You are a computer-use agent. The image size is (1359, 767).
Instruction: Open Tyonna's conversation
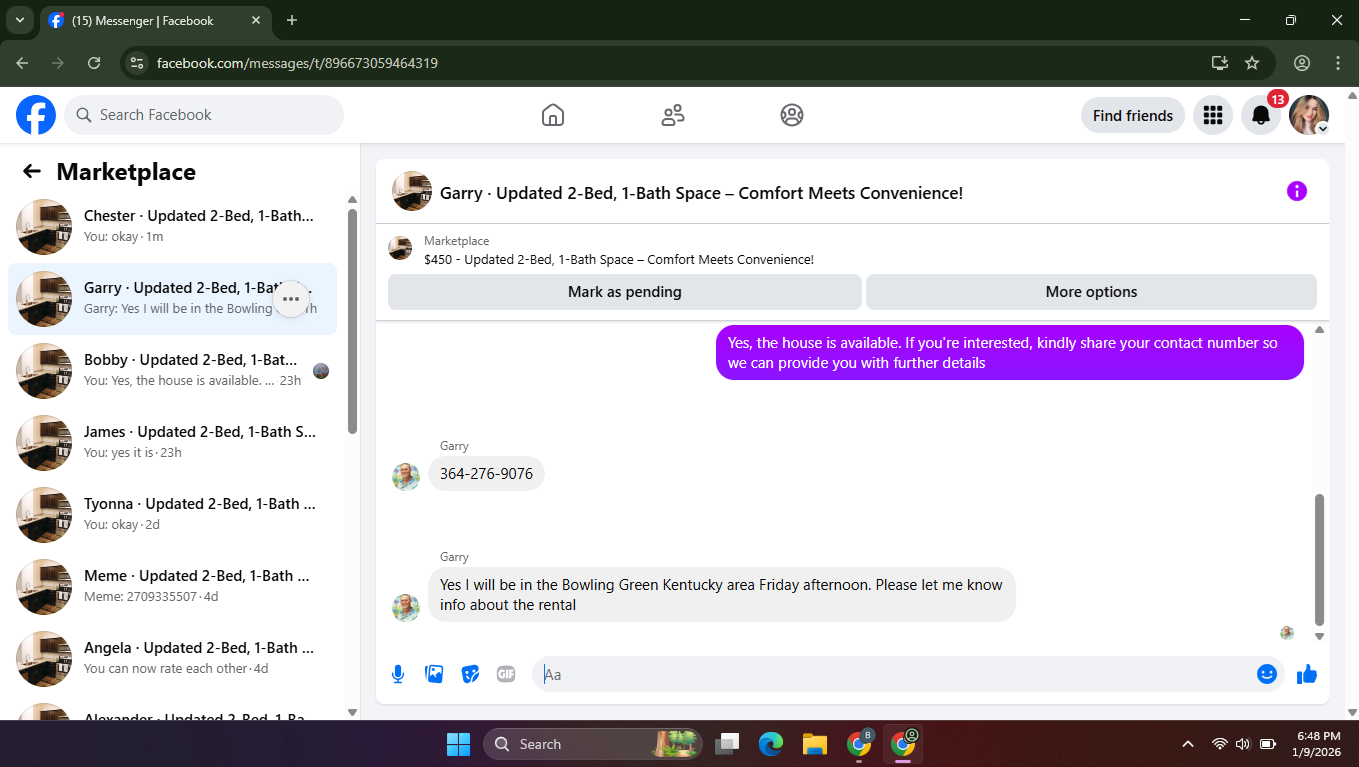click(x=172, y=515)
